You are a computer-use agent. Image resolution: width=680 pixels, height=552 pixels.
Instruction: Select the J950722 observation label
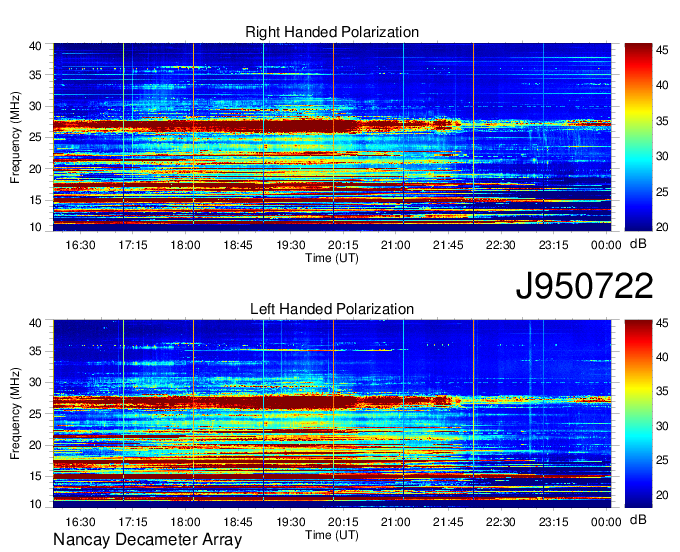coord(584,286)
